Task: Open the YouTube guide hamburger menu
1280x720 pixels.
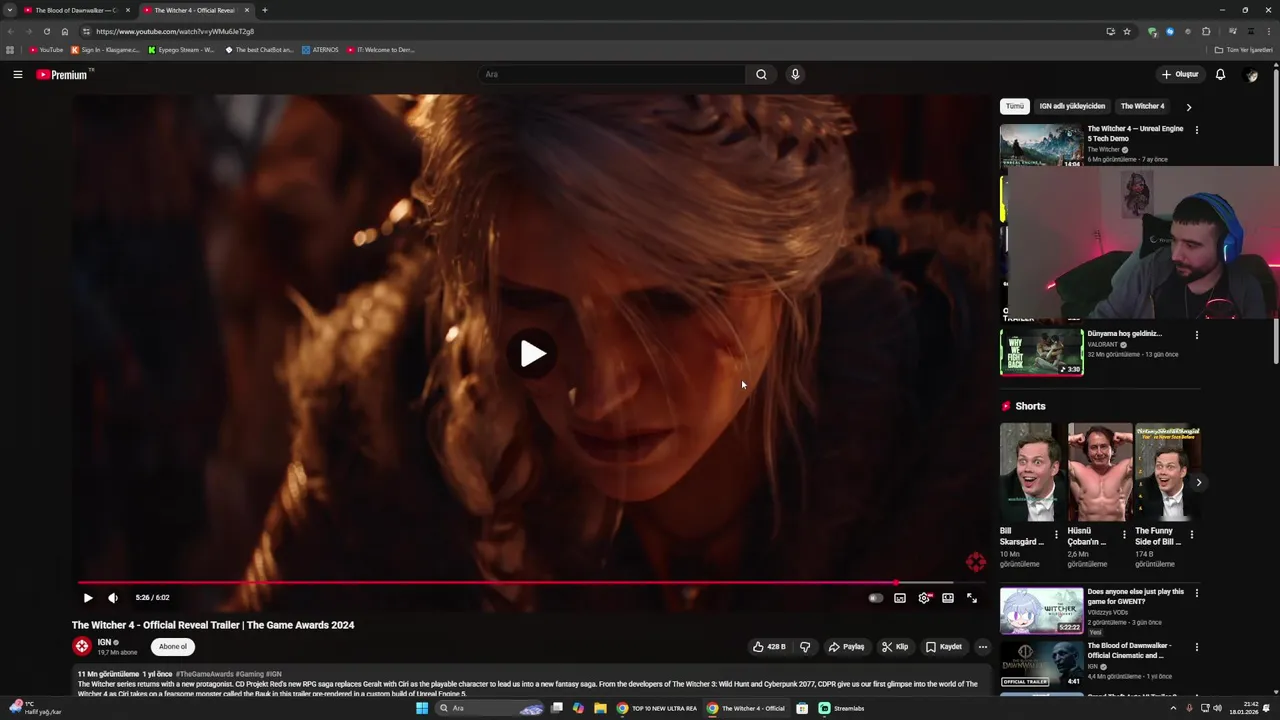Action: pos(17,74)
